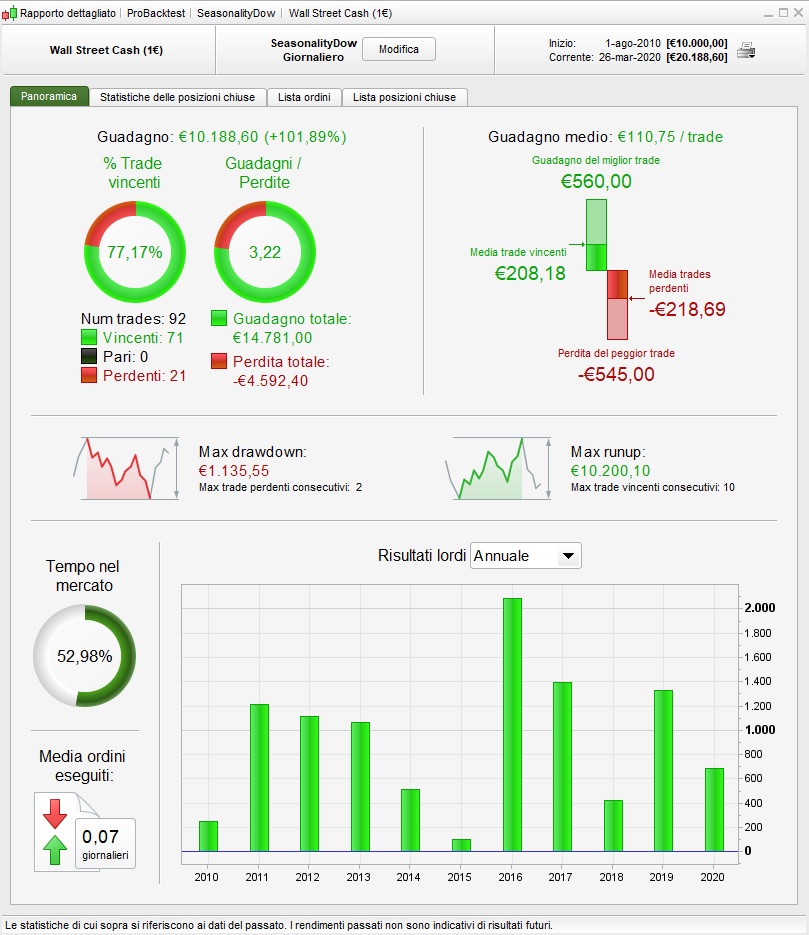The width and height of the screenshot is (809, 935).
Task: Open the Lista posizioni chiuse tab
Action: click(404, 97)
